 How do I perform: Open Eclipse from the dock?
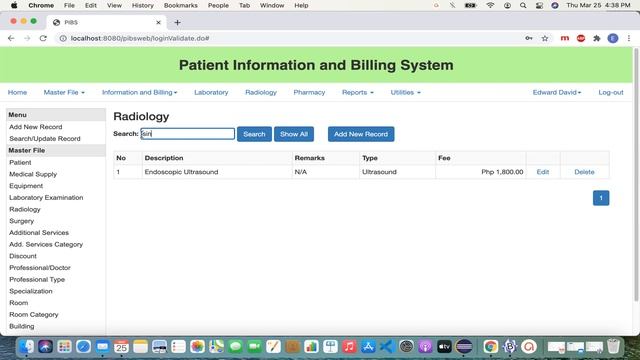pos(464,347)
